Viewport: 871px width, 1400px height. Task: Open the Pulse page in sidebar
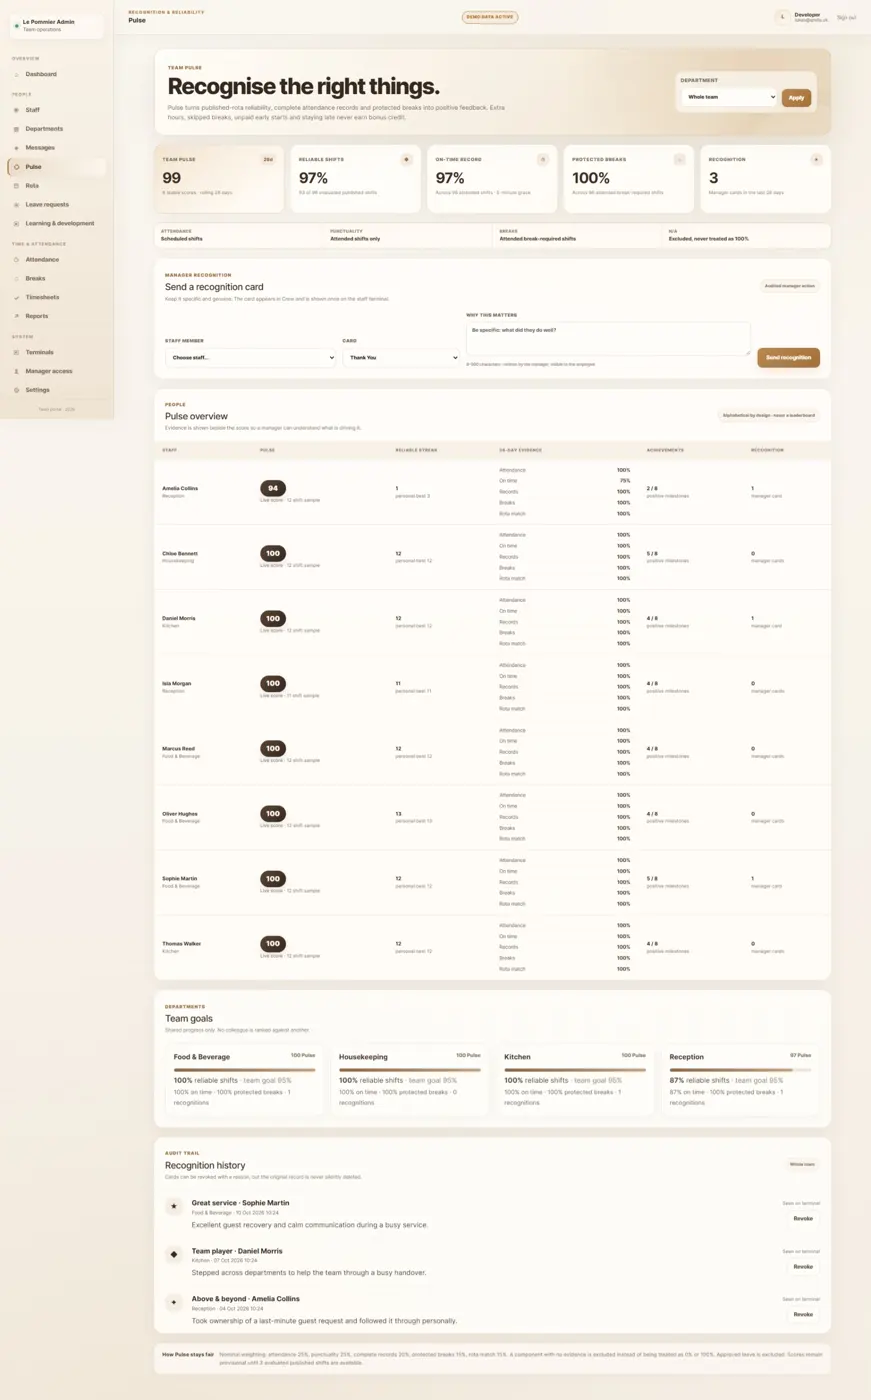(x=56, y=167)
